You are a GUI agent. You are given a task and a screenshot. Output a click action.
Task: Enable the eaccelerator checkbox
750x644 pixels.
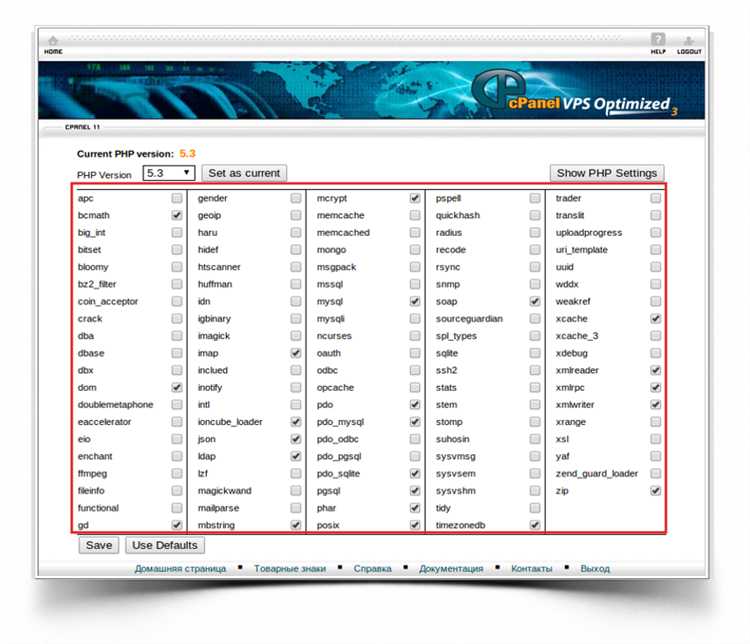pos(177,422)
